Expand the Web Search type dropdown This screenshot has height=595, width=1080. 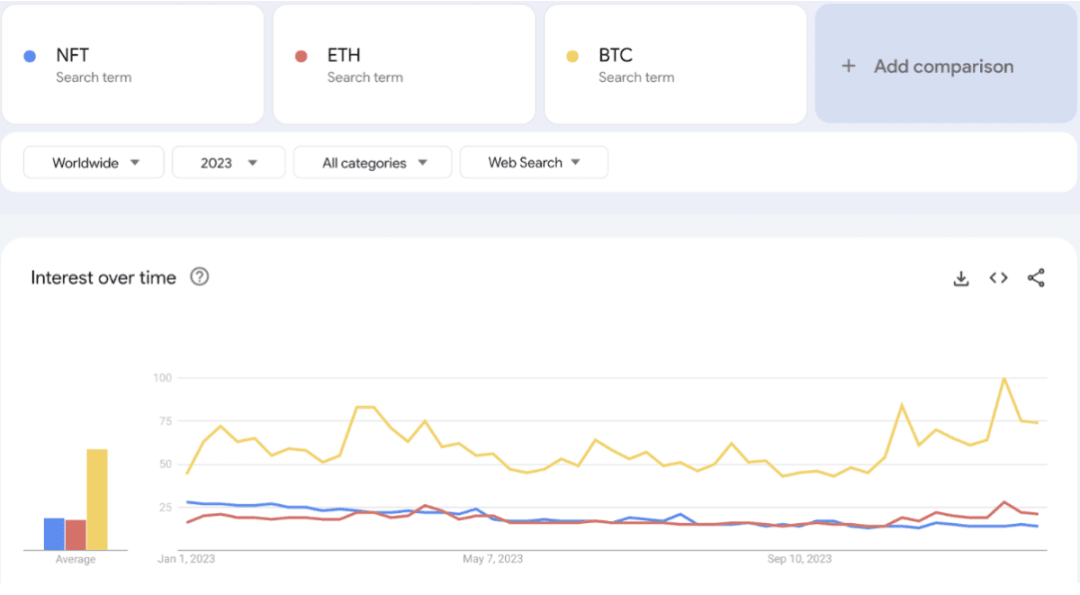534,162
